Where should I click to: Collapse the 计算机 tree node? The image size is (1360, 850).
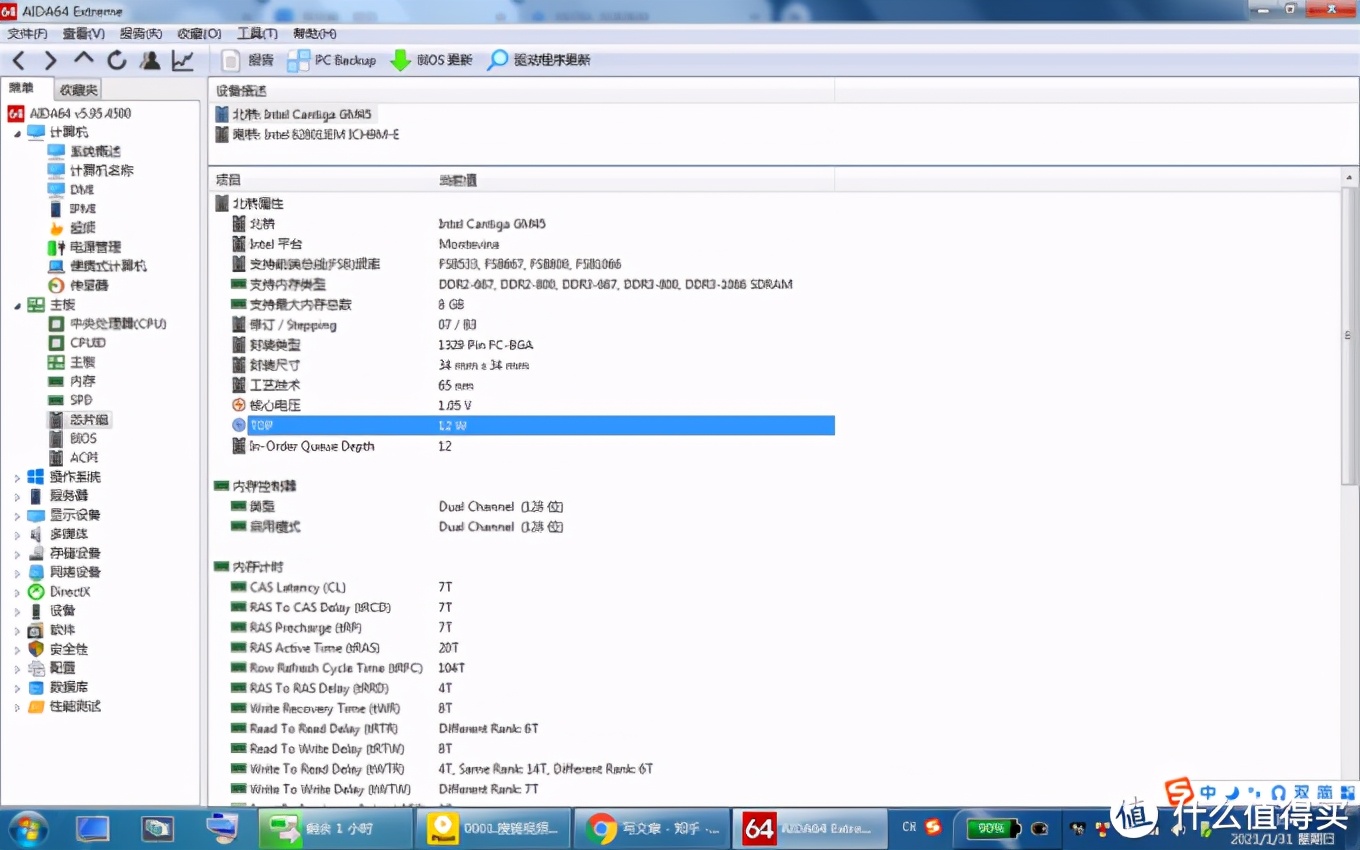(x=17, y=133)
